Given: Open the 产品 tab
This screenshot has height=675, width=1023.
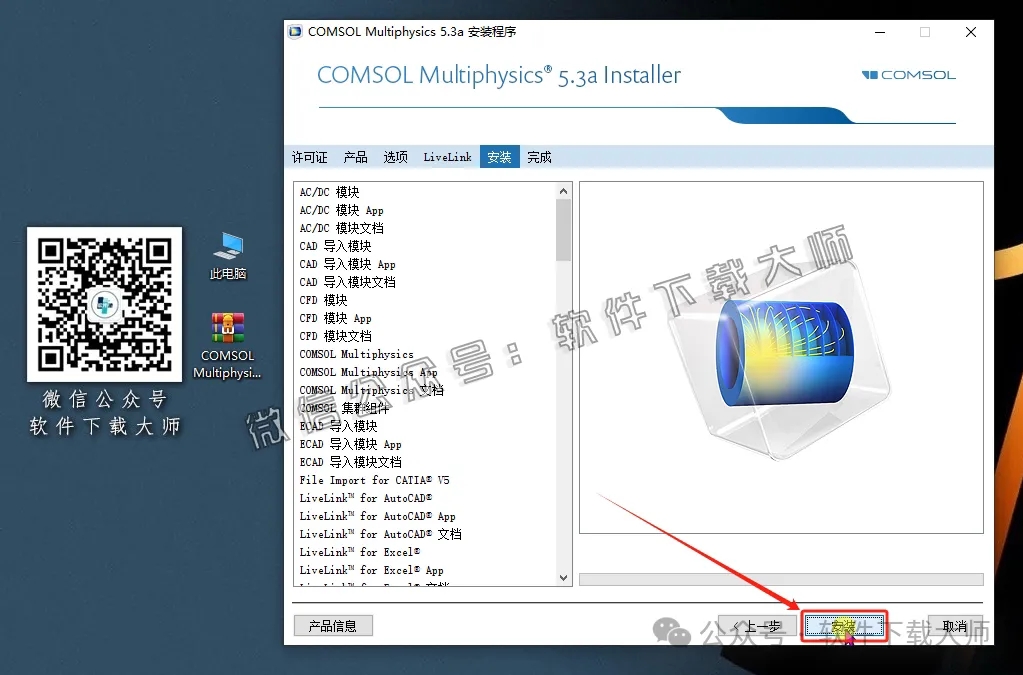Looking at the screenshot, I should [x=355, y=156].
